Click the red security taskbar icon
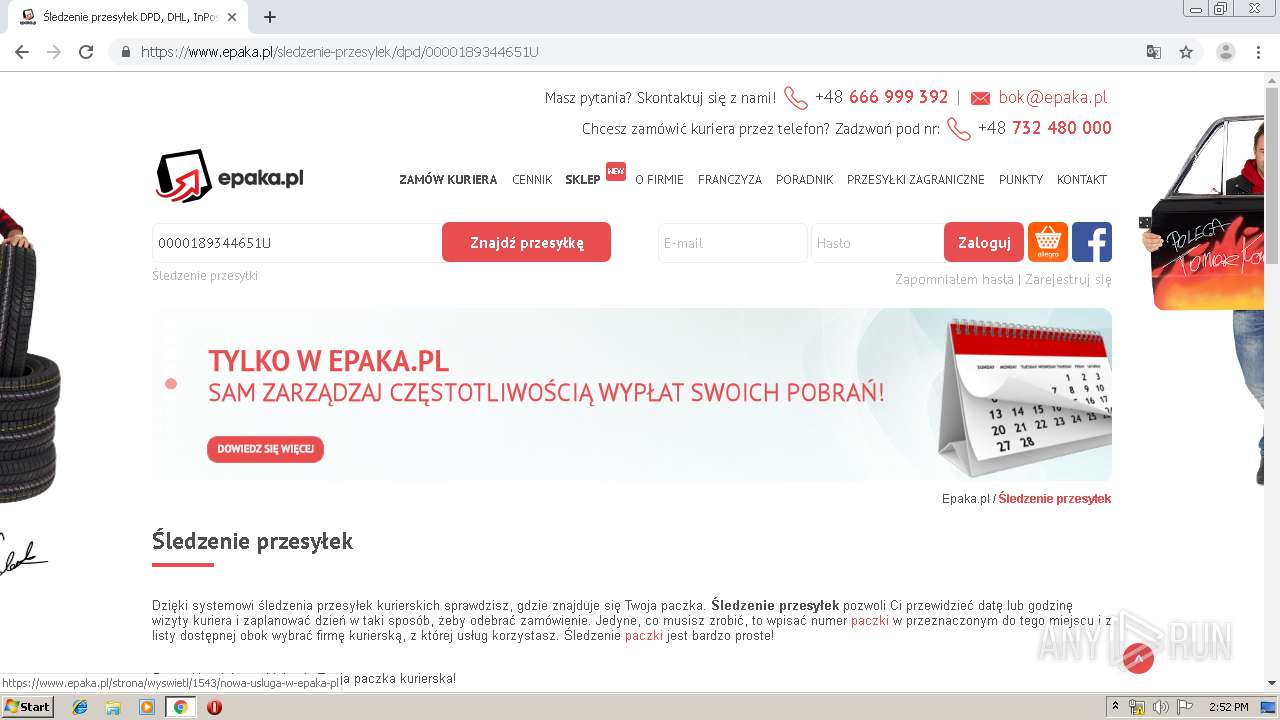This screenshot has height=720, width=1280. tap(214, 707)
